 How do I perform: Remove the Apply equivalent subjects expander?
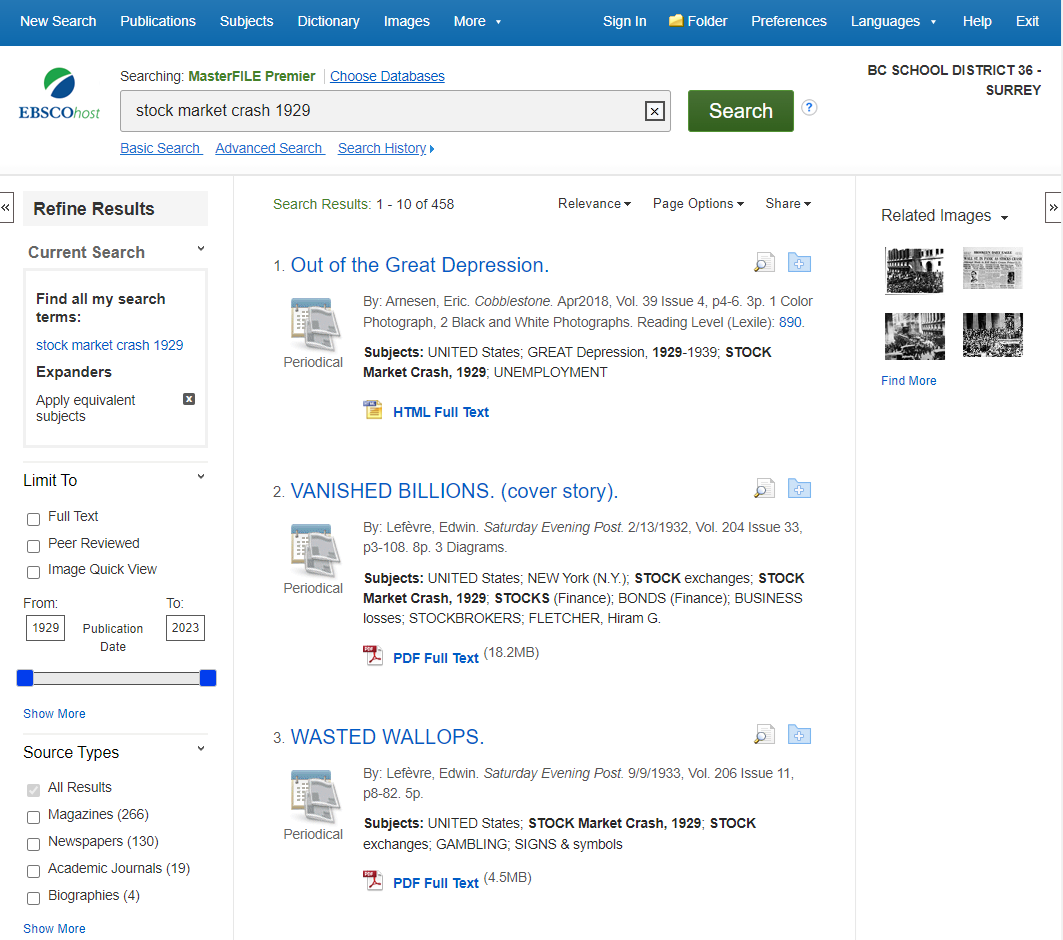point(189,399)
